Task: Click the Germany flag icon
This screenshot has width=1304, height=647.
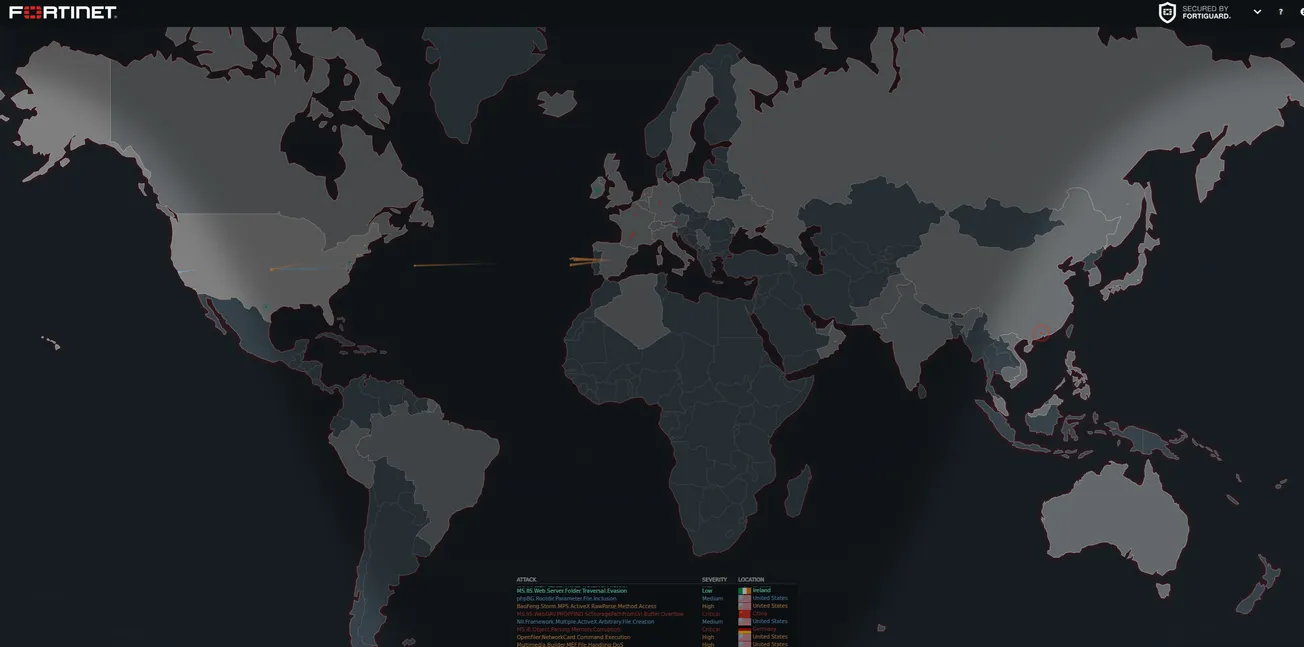Action: pyautogui.click(x=744, y=630)
